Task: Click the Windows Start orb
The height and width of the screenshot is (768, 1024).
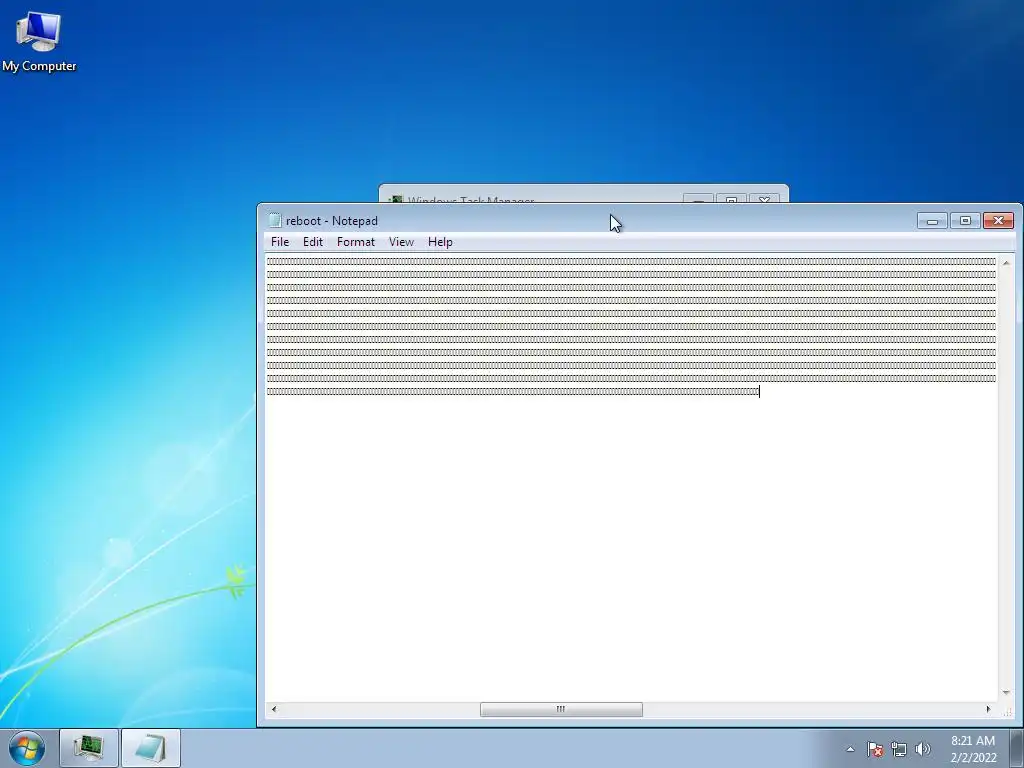Action: coord(27,748)
